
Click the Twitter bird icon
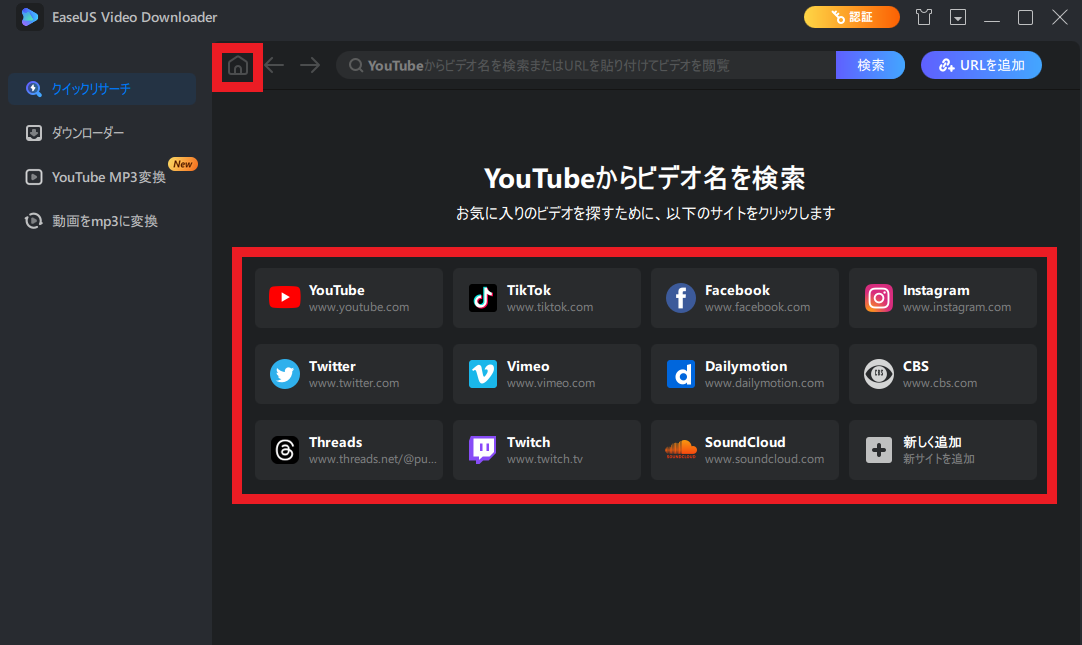(x=284, y=374)
